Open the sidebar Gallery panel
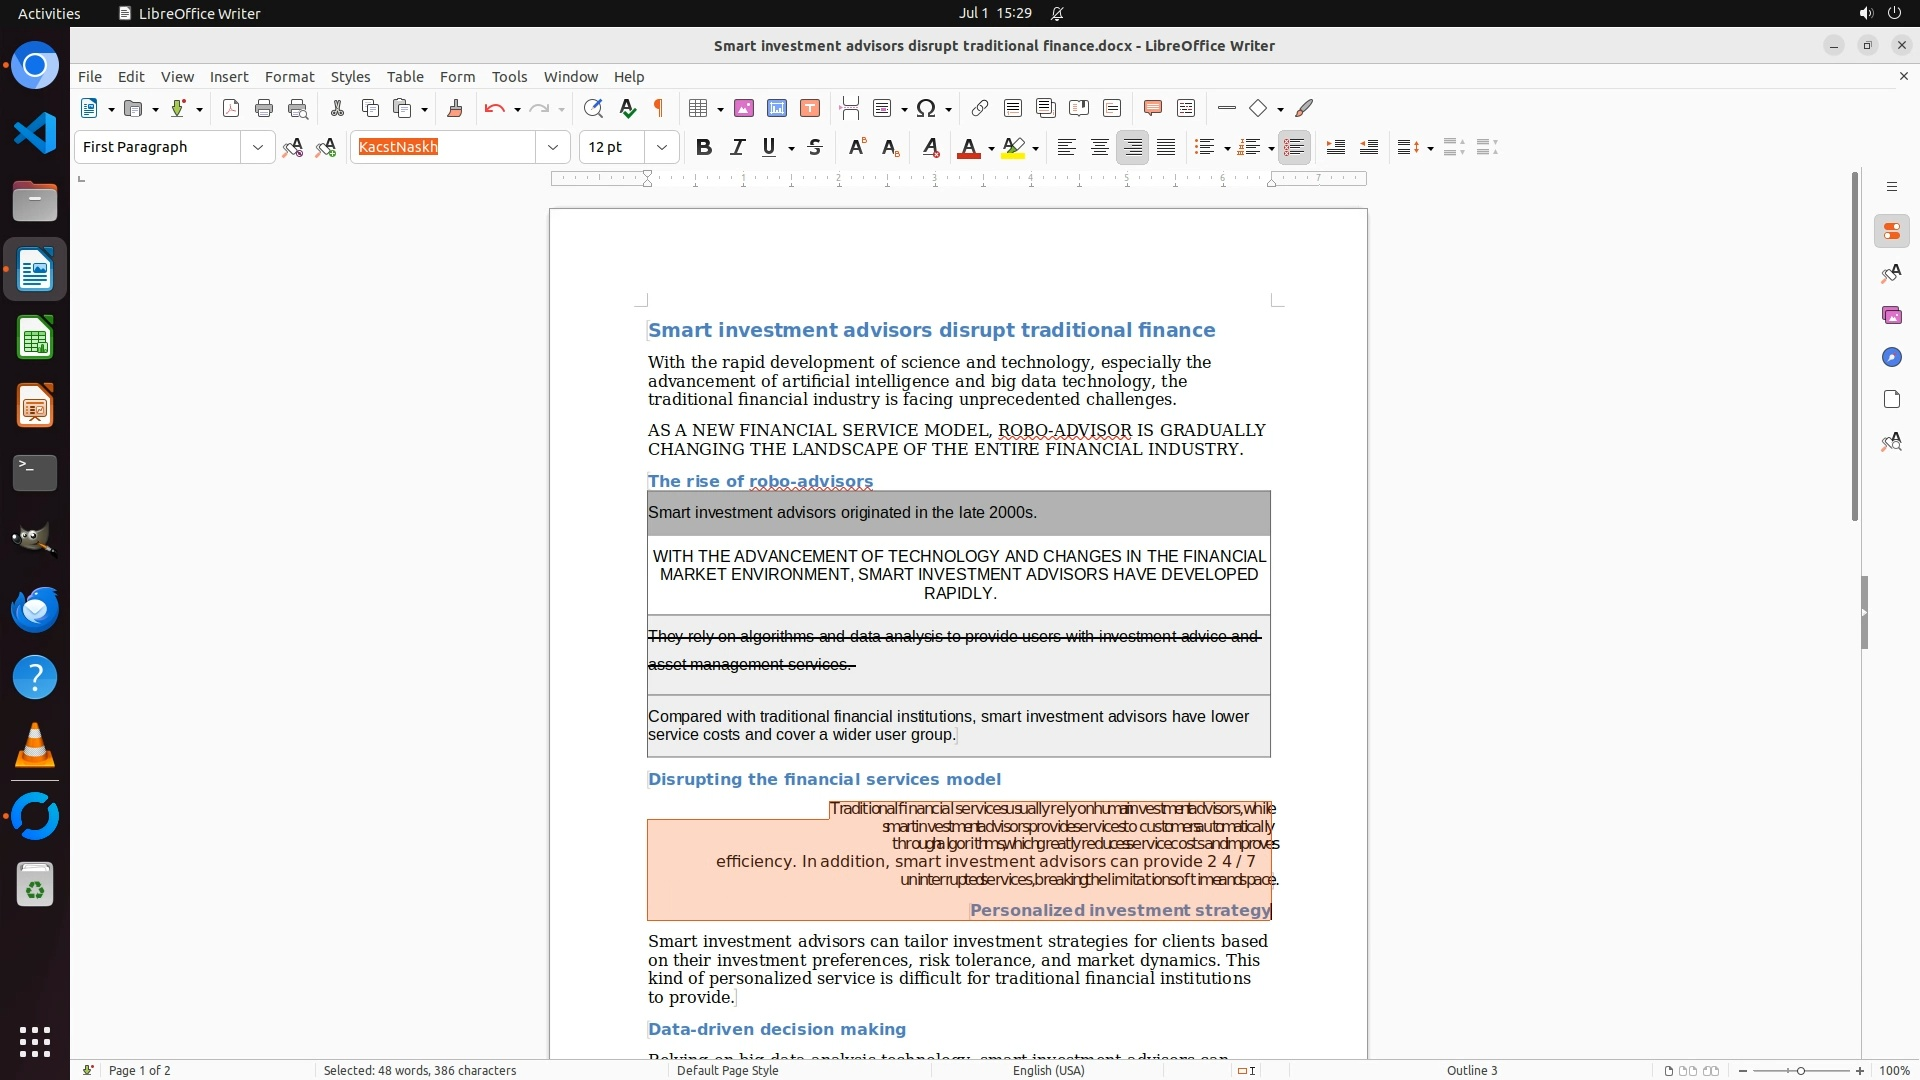1920x1080 pixels. point(1891,316)
